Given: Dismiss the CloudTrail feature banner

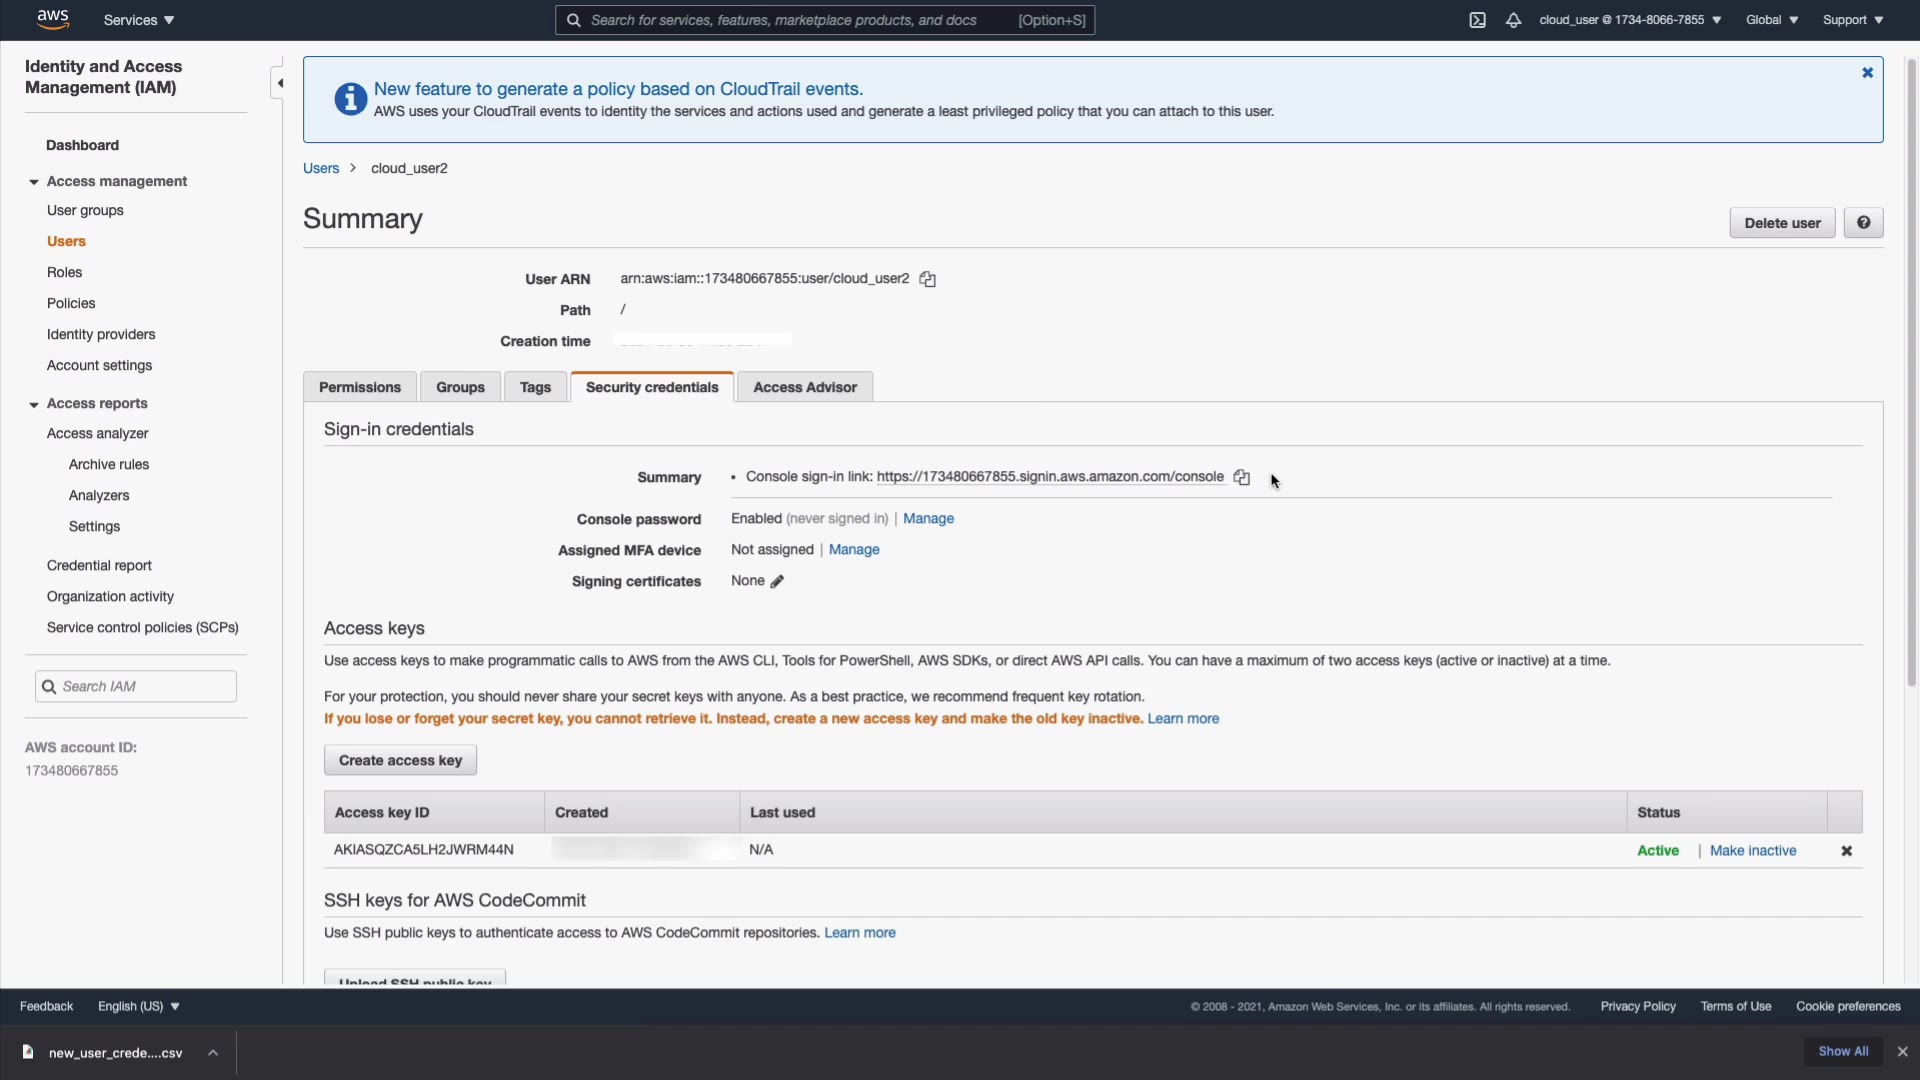Looking at the screenshot, I should 1867,73.
